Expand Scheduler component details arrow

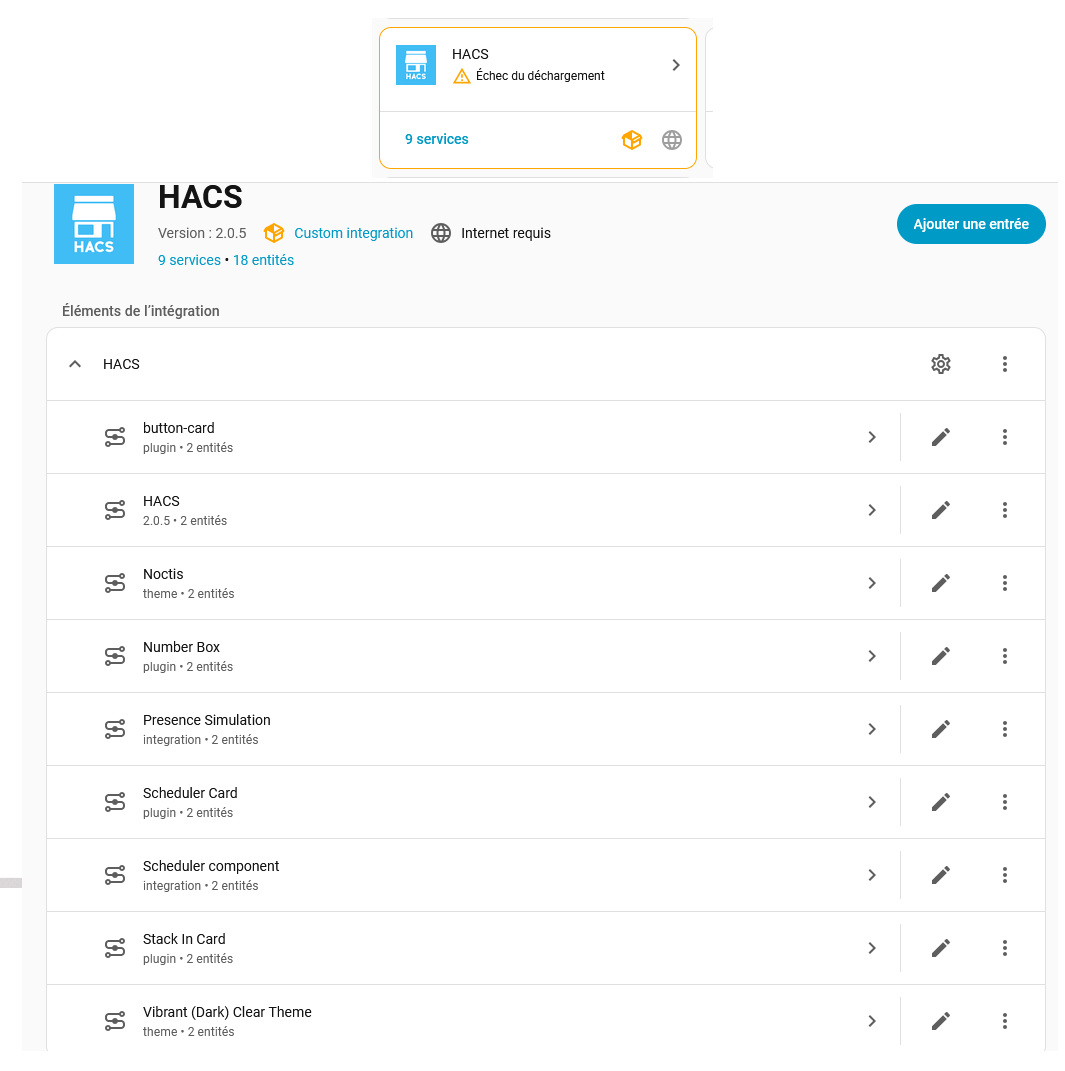pyautogui.click(x=872, y=875)
